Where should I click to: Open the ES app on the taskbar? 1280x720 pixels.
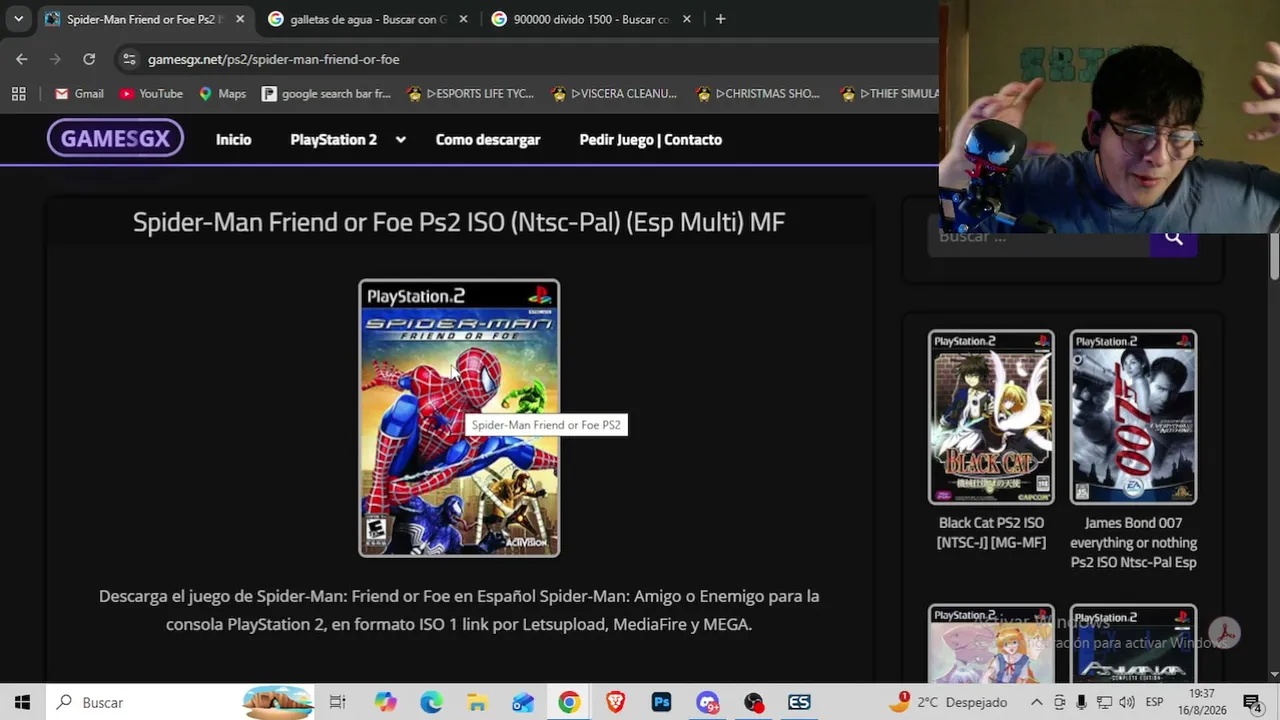tap(799, 702)
